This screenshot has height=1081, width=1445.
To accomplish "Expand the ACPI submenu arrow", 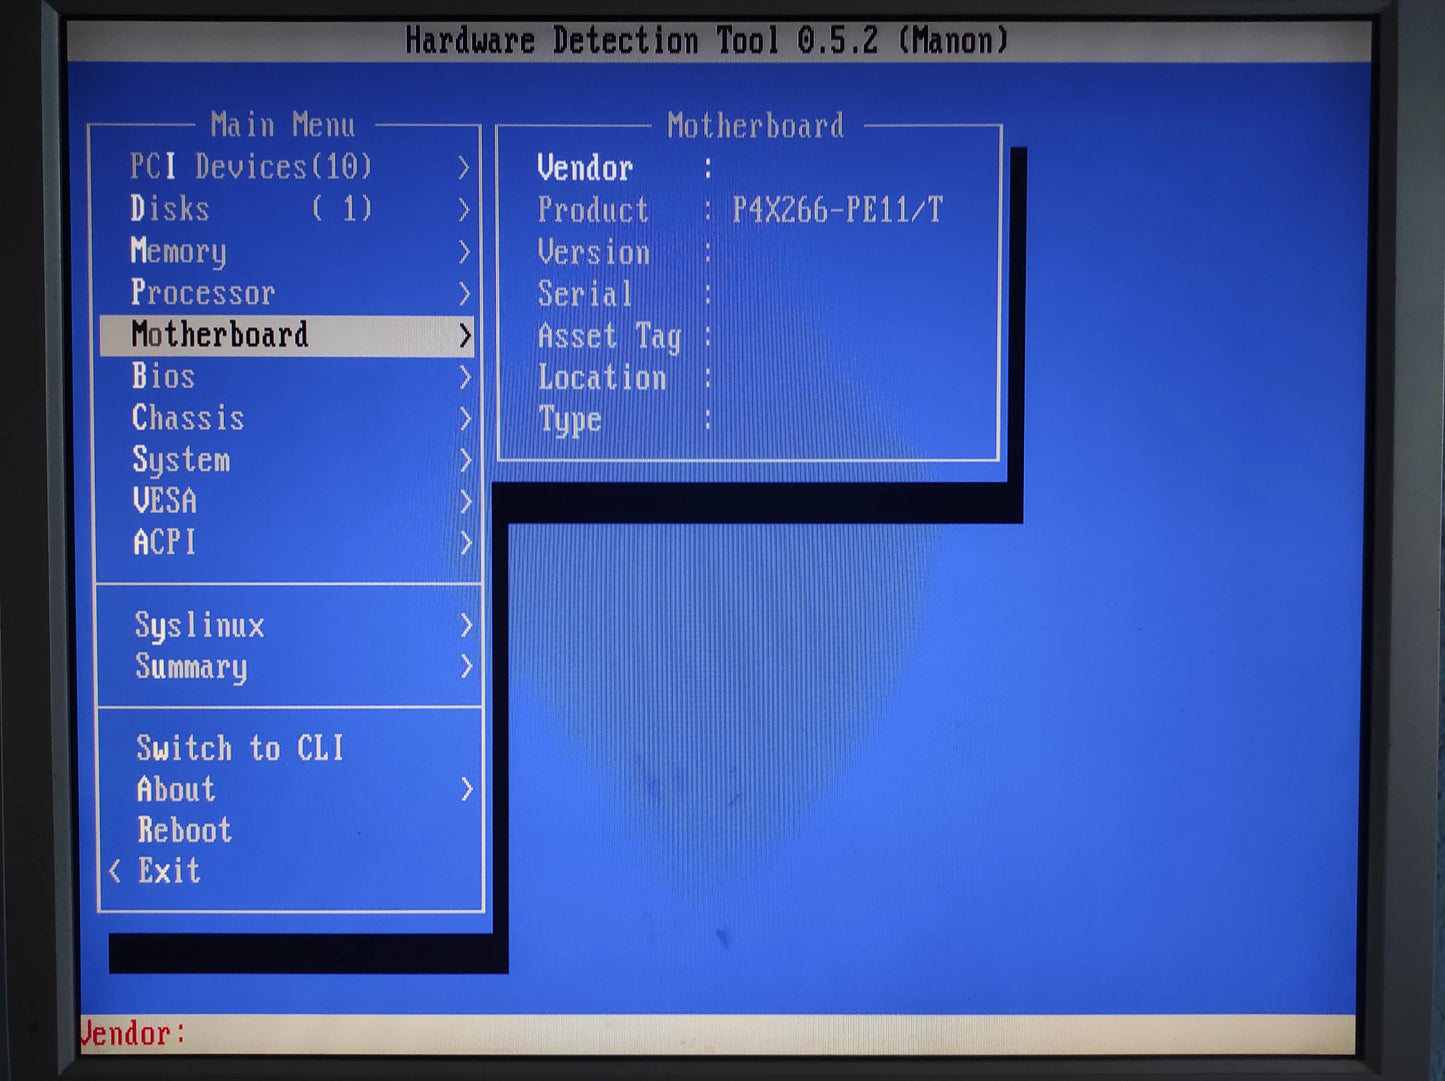I will point(464,543).
